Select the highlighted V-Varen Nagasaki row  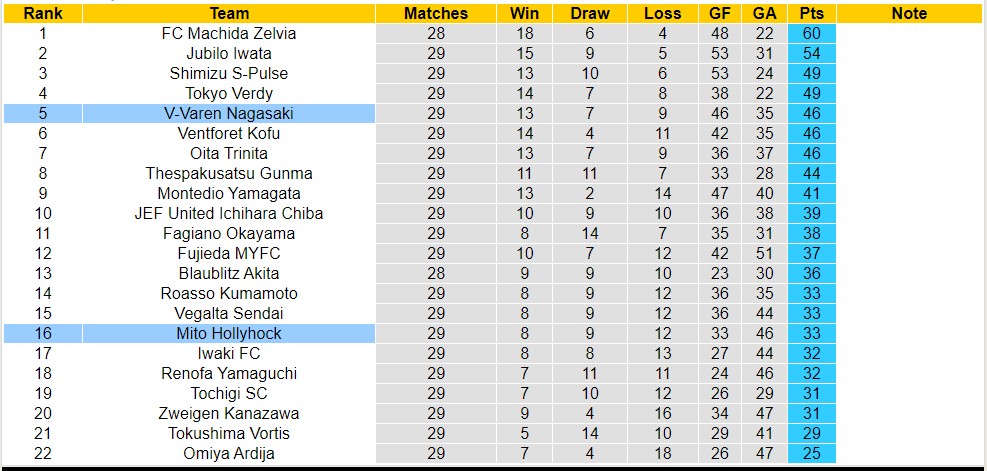pos(229,113)
